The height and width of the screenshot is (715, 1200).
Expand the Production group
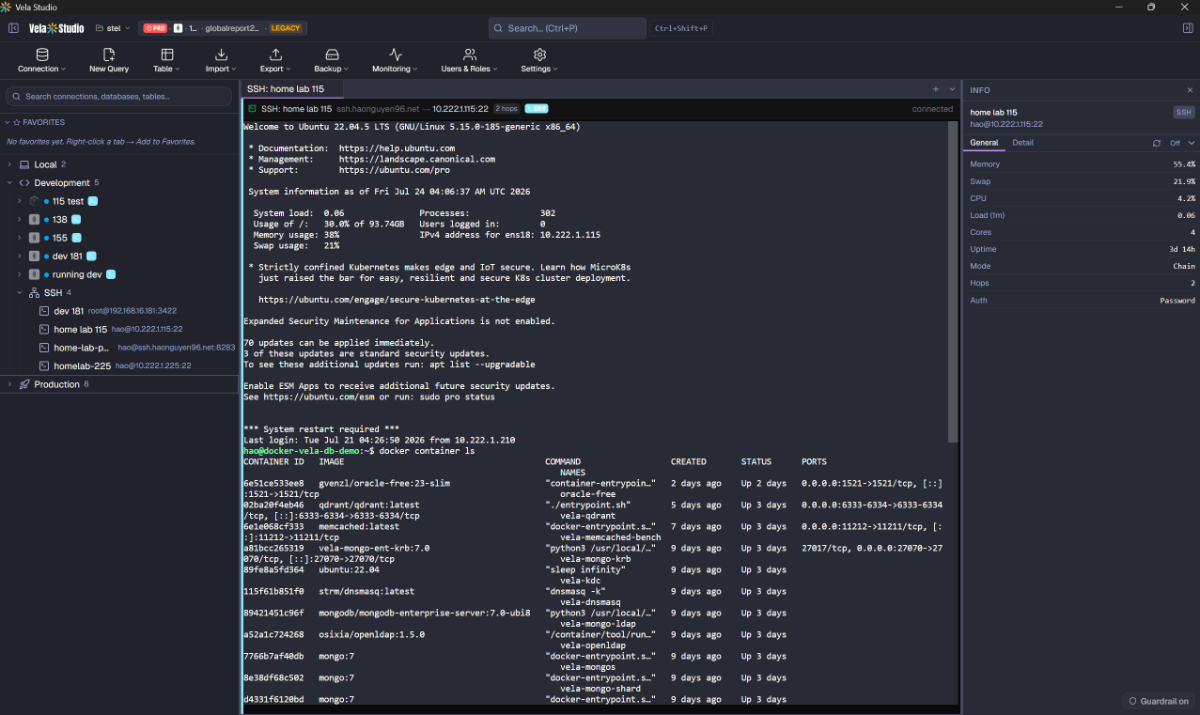coord(9,384)
